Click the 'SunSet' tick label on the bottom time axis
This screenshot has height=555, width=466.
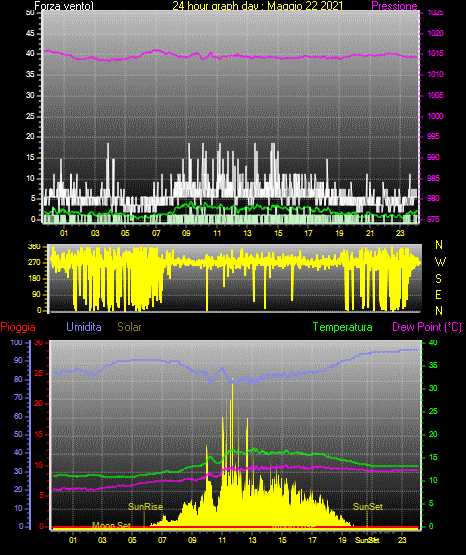[367, 540]
